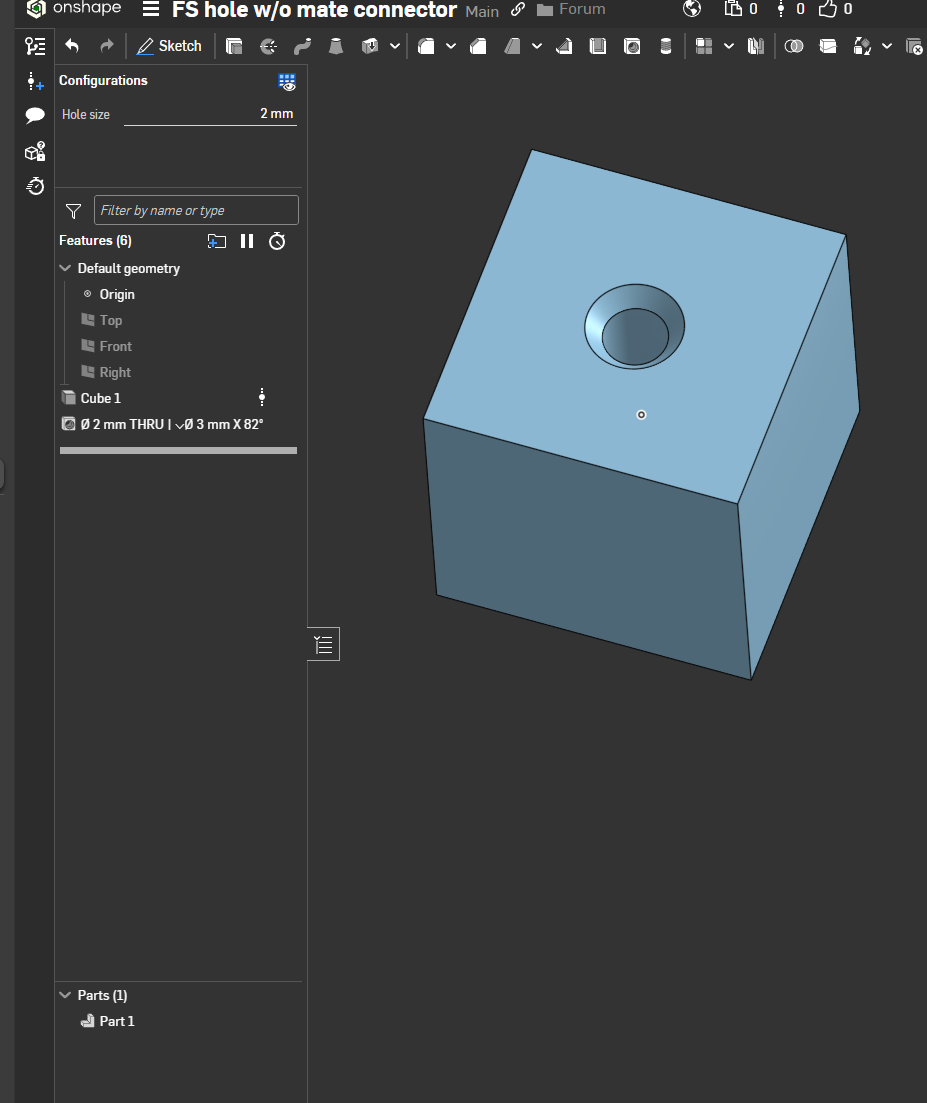Select the Thicken tool
This screenshot has height=1103, width=927.
point(370,46)
